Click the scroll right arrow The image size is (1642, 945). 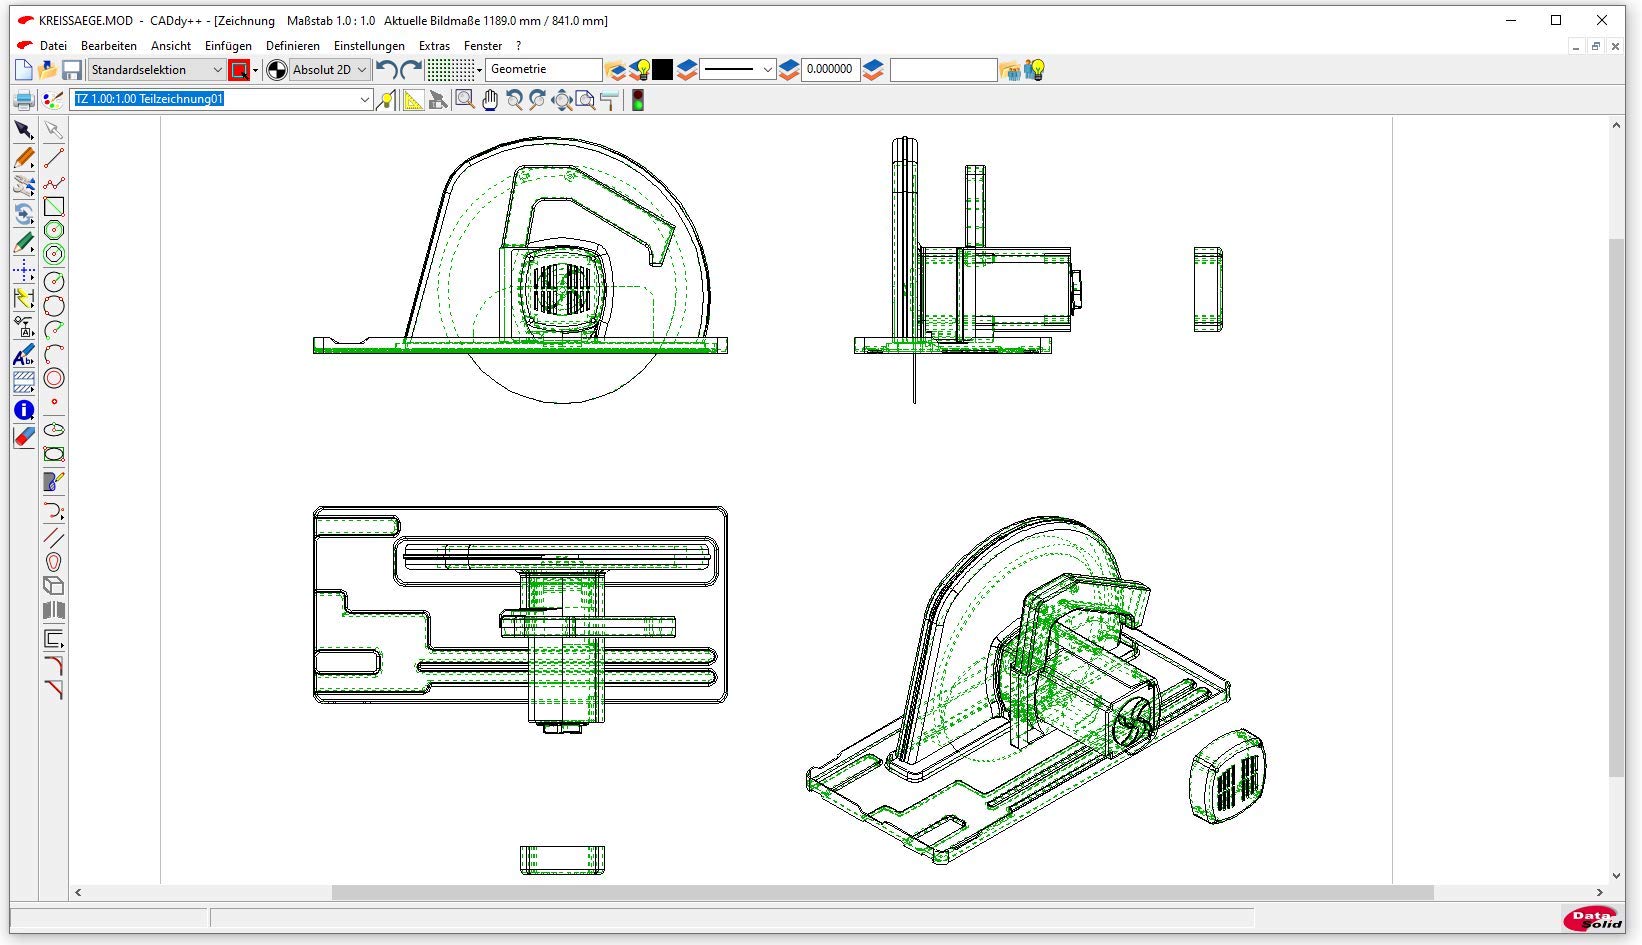pyautogui.click(x=1600, y=892)
